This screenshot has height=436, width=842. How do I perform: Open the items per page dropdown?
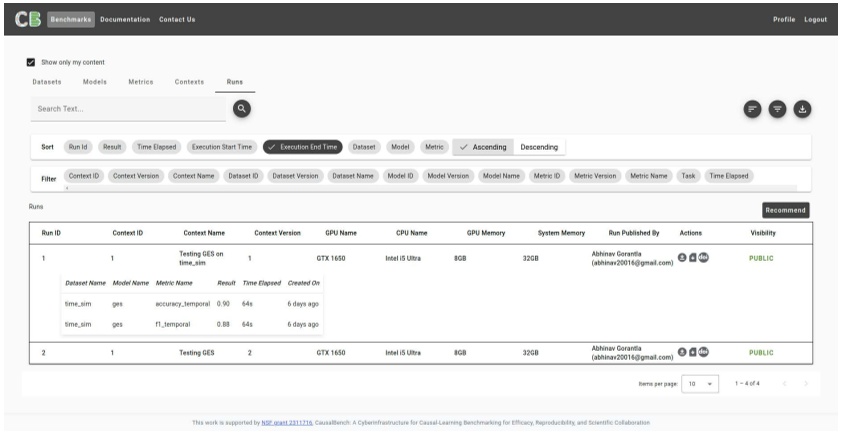(701, 383)
